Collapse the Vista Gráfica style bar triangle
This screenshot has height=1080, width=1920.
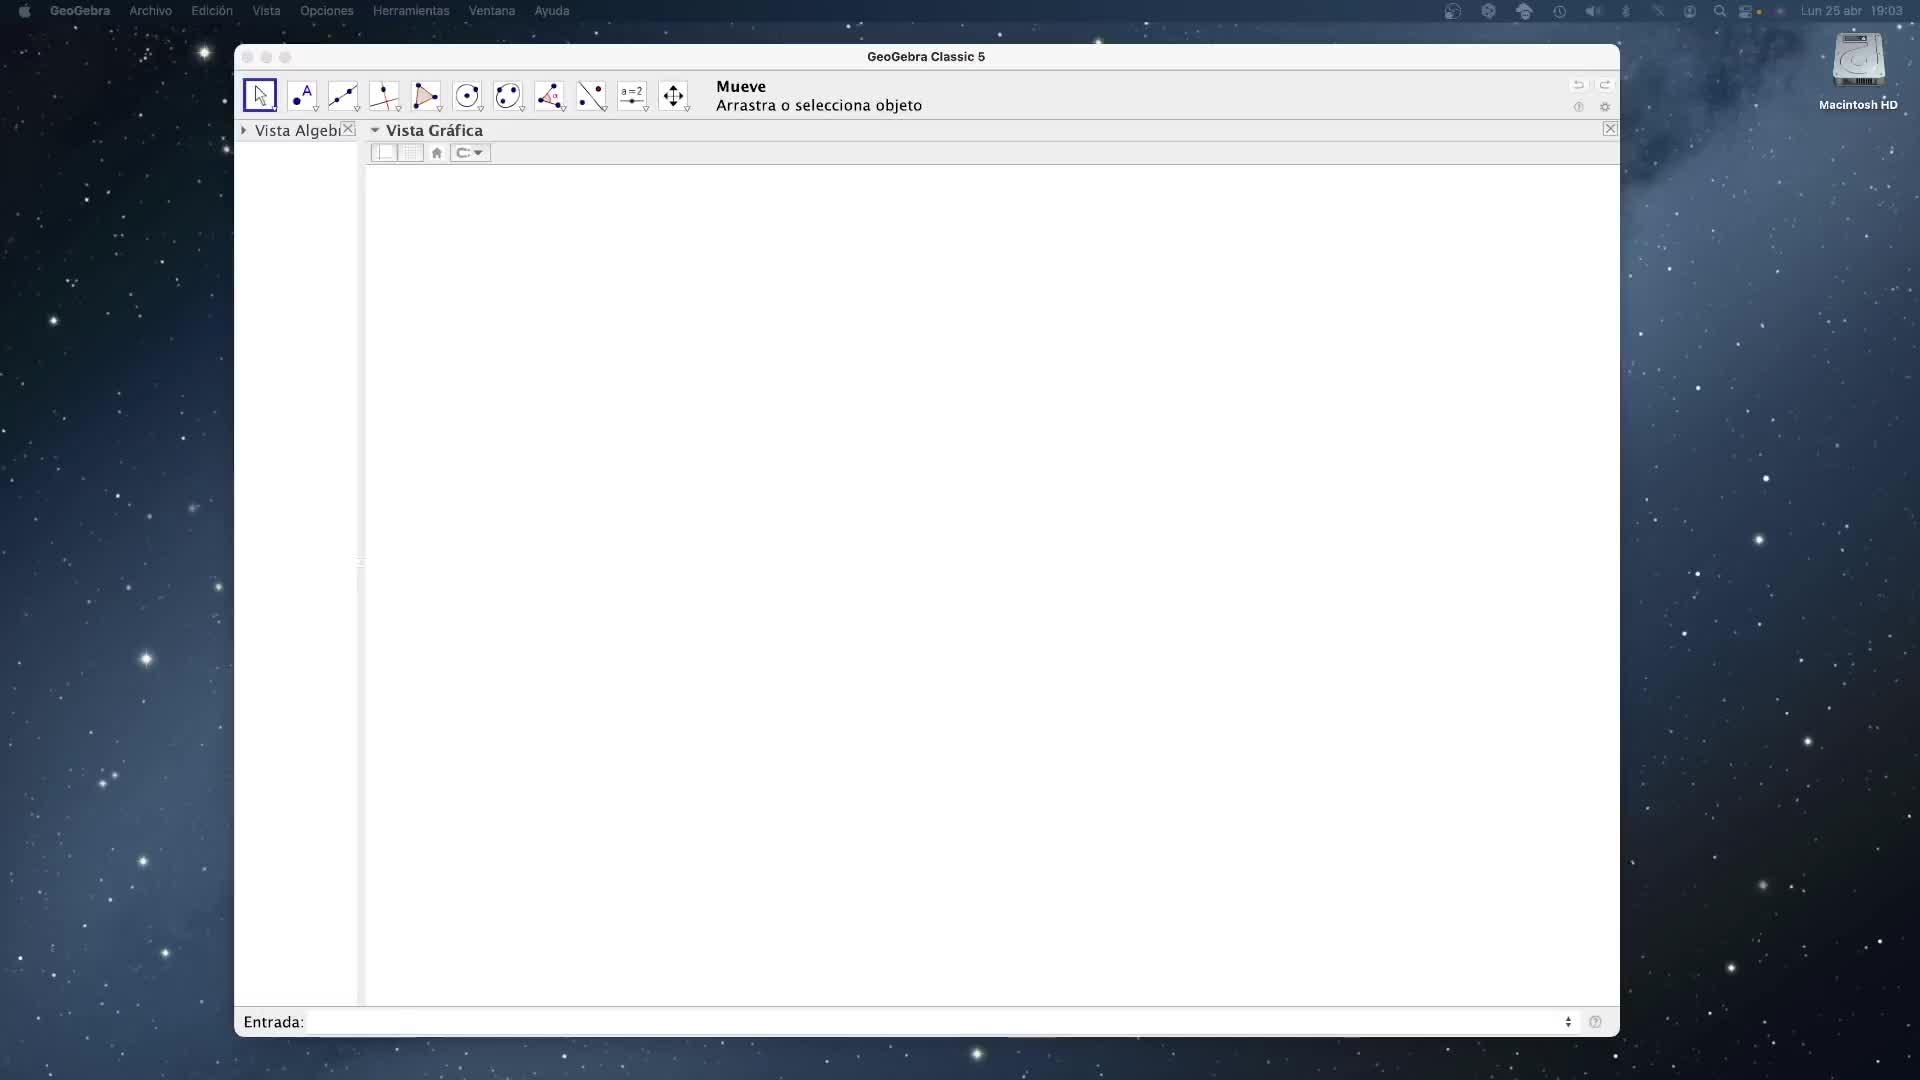point(375,131)
